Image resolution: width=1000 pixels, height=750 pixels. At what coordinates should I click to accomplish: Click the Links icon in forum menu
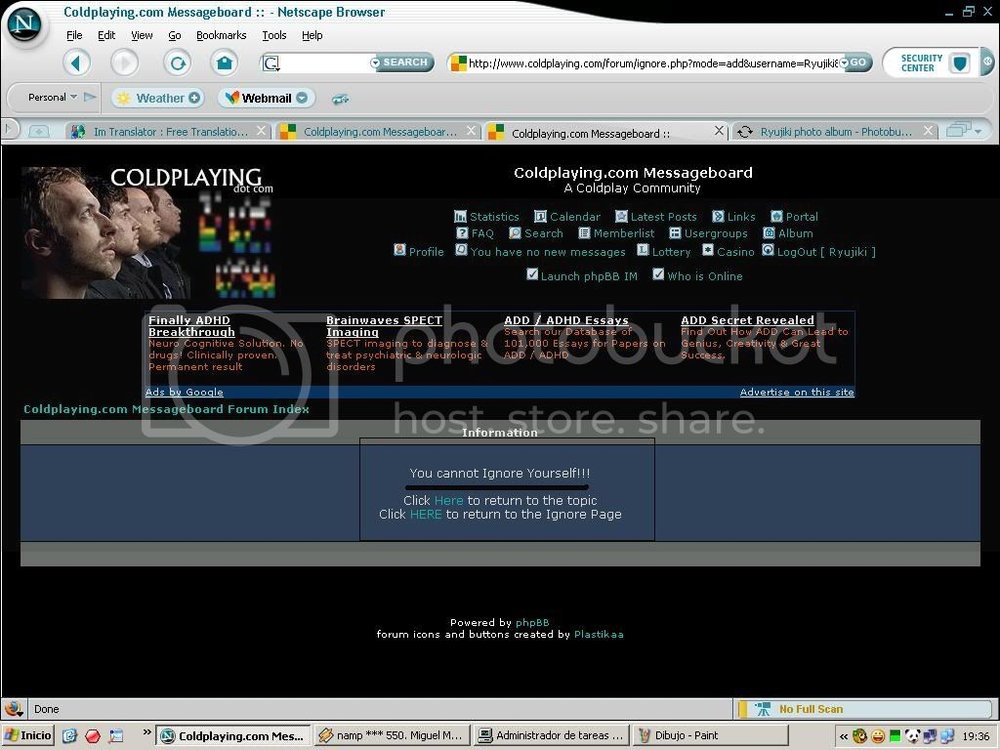coord(718,216)
